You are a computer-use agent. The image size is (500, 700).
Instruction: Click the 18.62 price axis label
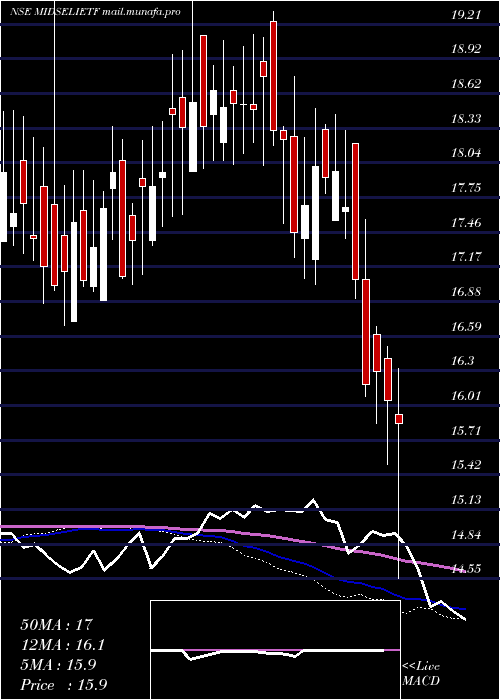click(x=466, y=83)
